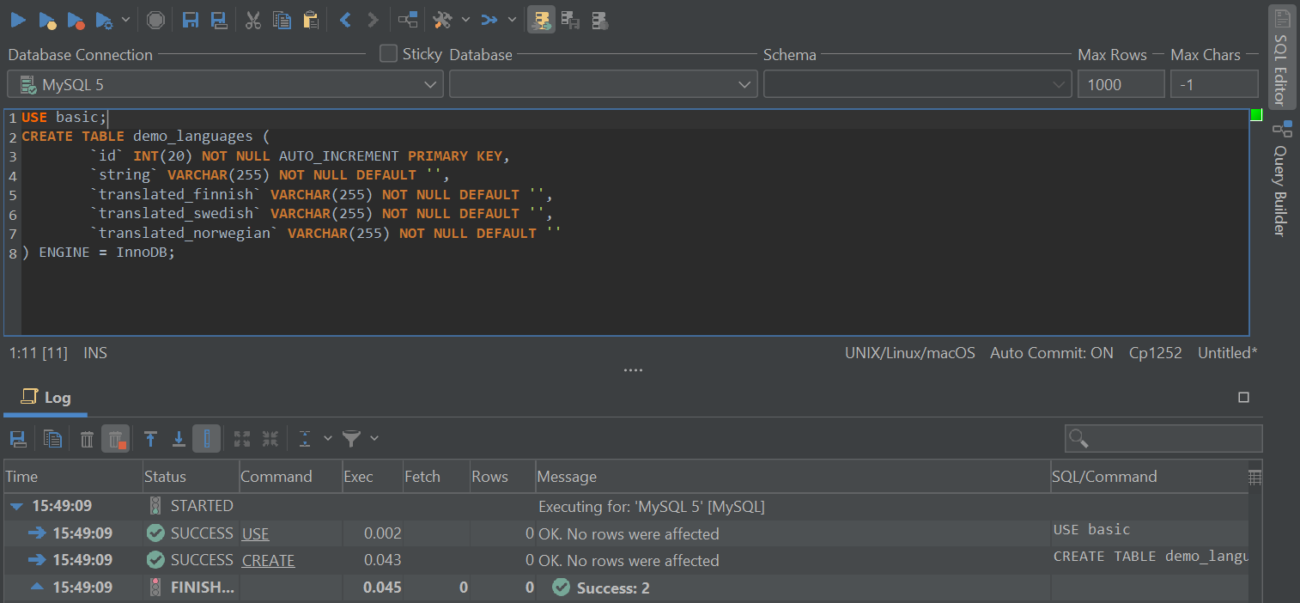Toggle scroll lock in the log toolbar
The height and width of the screenshot is (603, 1300).
(206, 438)
